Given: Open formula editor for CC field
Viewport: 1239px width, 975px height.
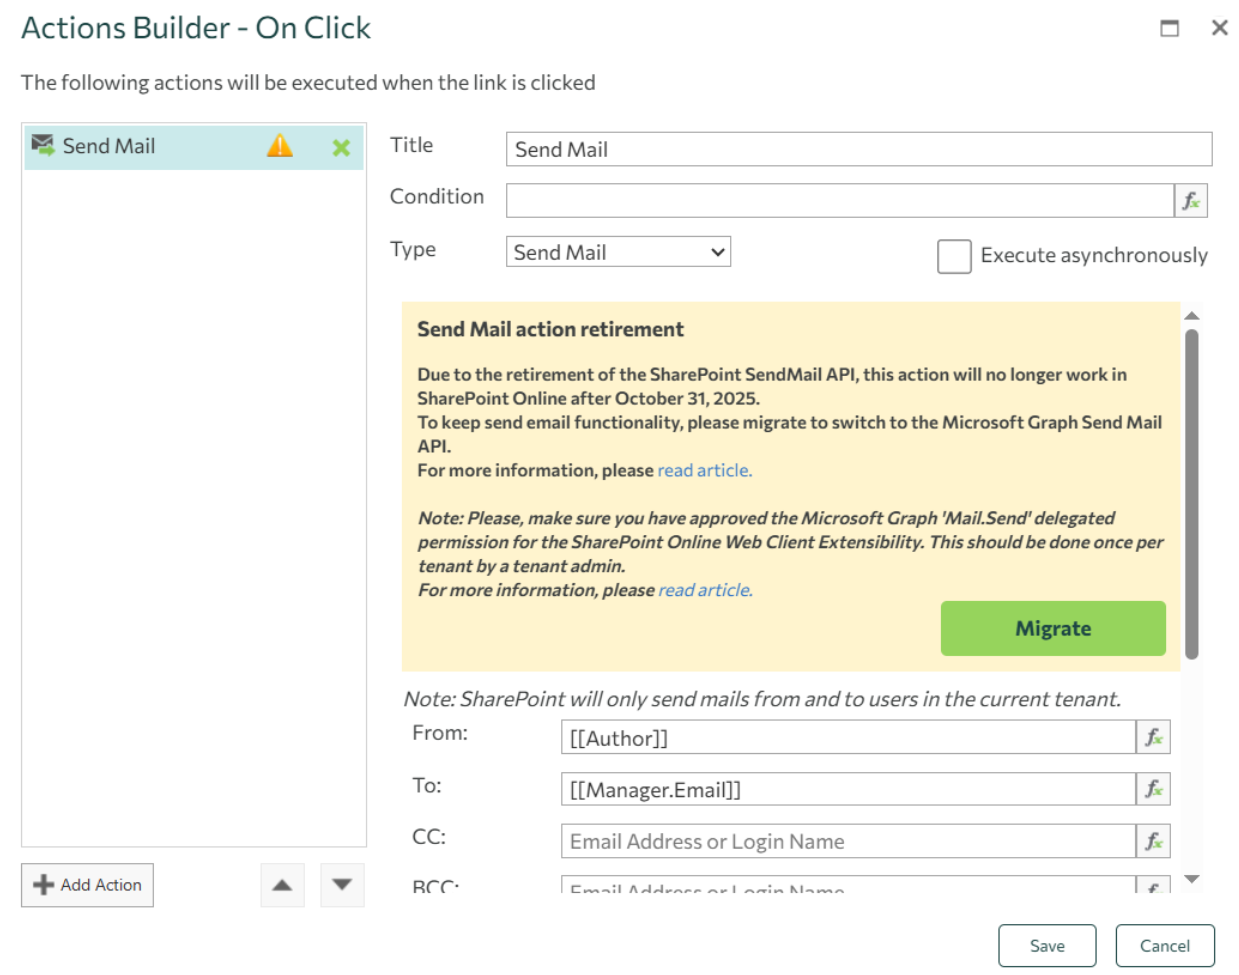Looking at the screenshot, I should (1153, 841).
